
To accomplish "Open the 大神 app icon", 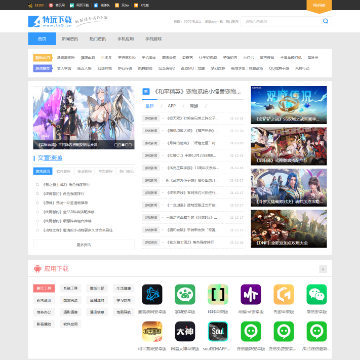I will 185,331.
